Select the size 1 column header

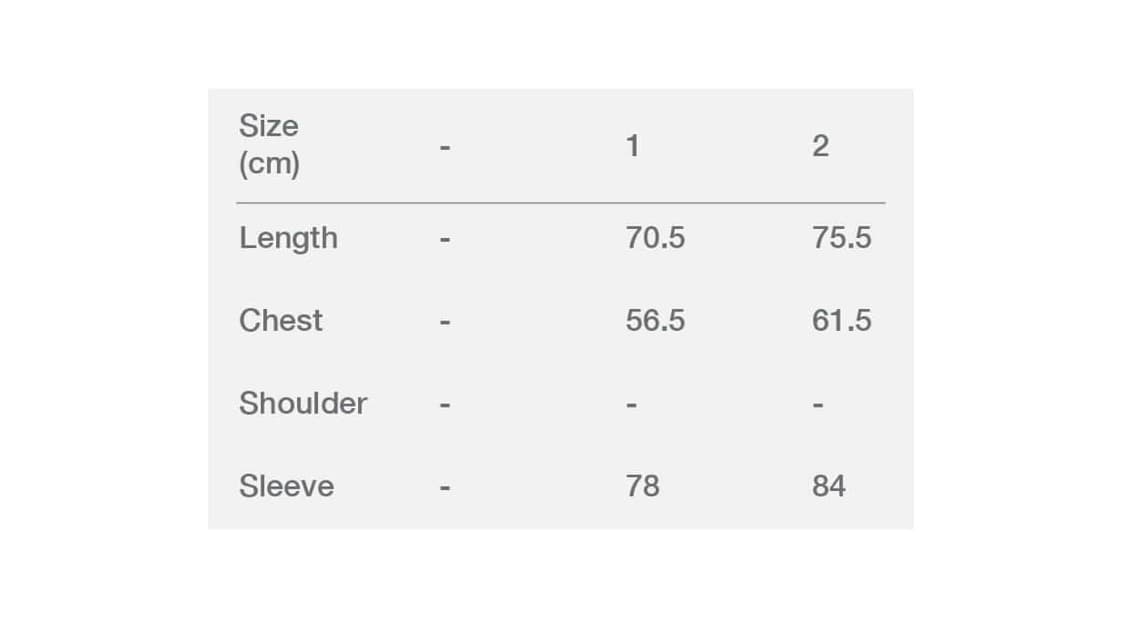(x=632, y=146)
